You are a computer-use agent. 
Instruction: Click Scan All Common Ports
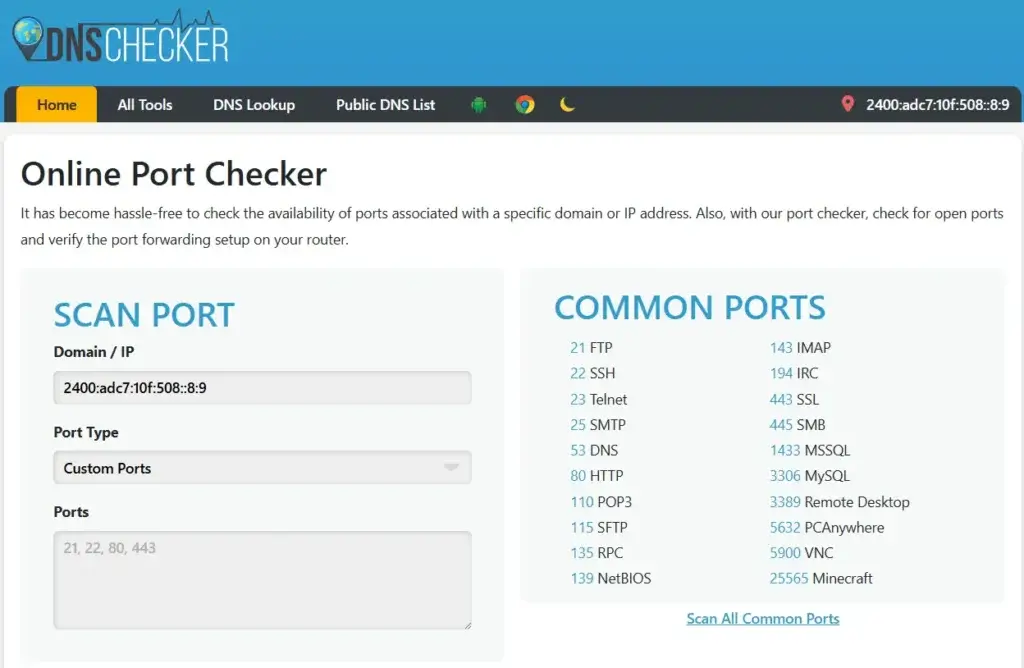[763, 618]
